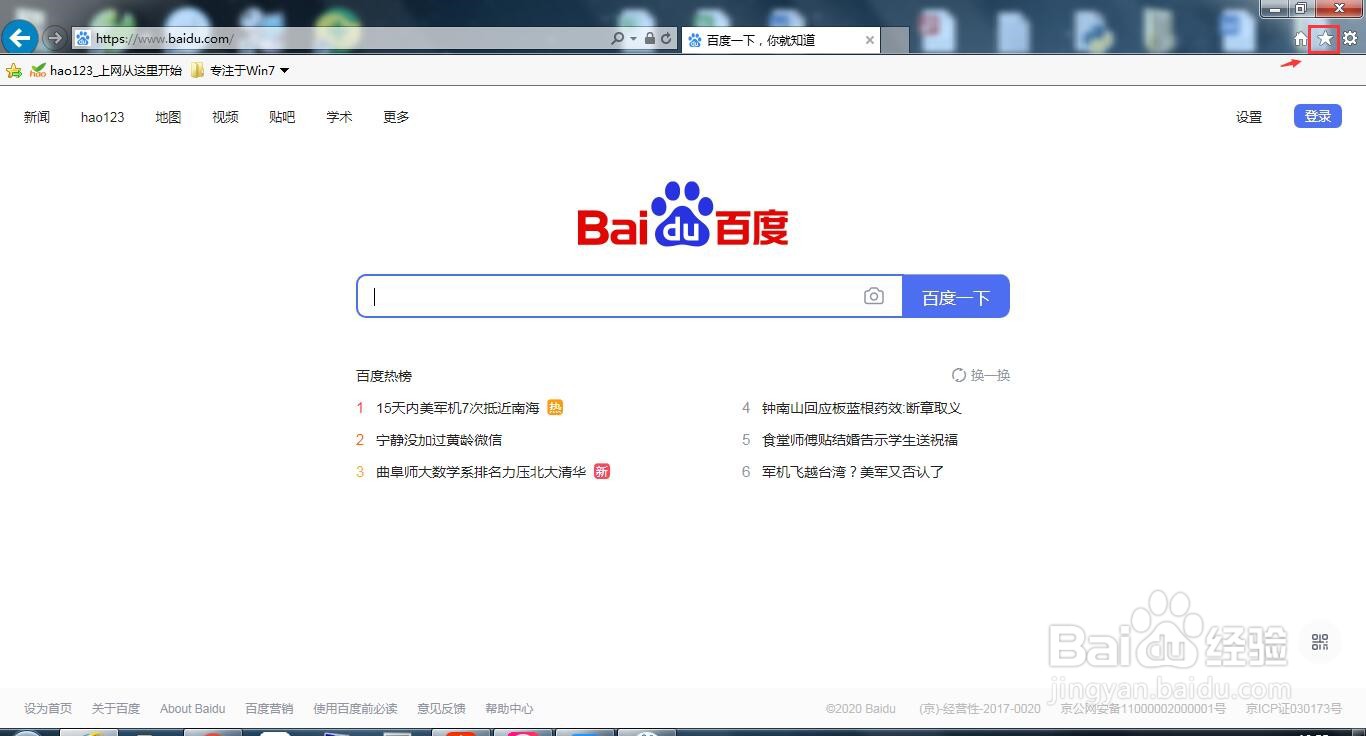The image size is (1366, 736).
Task: Click the Baidu favicon in the address bar
Action: click(83, 39)
